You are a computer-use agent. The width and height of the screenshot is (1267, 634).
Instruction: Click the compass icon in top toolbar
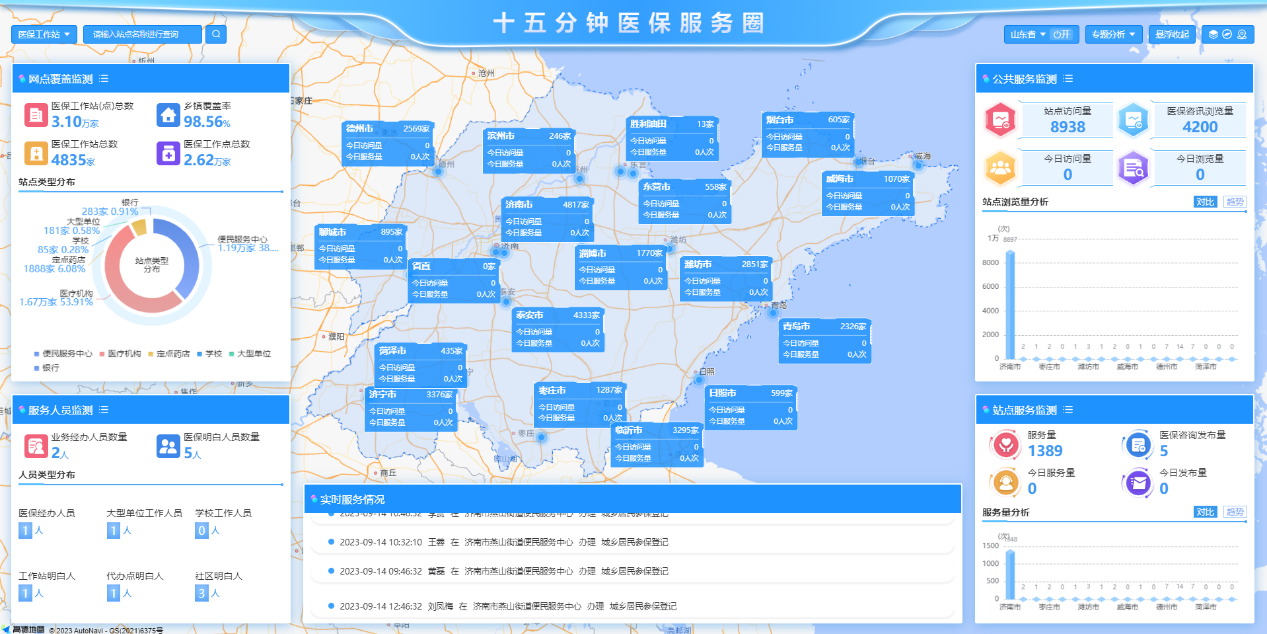(x=1227, y=34)
